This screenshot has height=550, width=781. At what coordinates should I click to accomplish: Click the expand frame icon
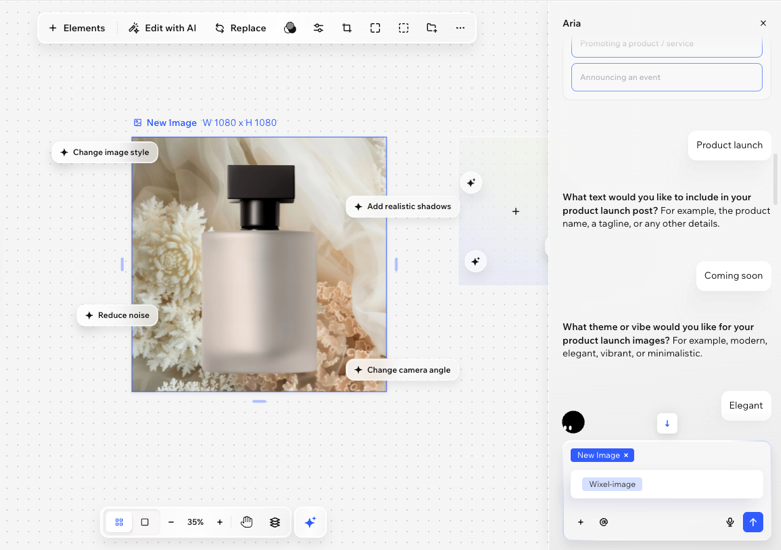[375, 28]
